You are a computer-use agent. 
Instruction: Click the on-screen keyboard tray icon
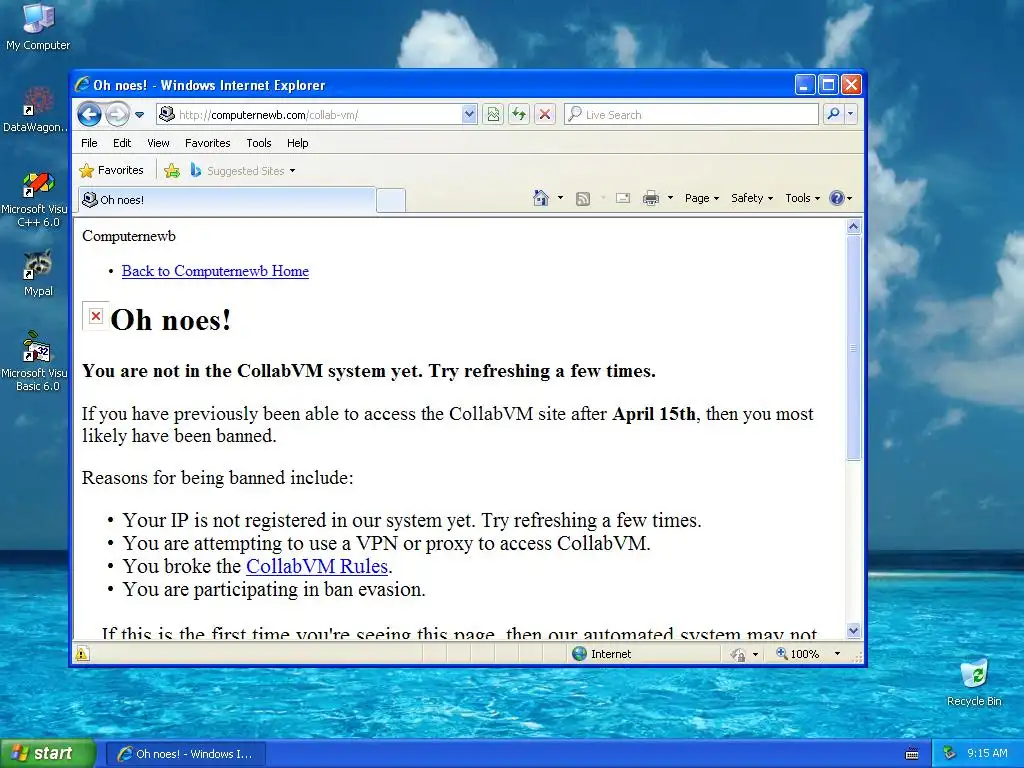pyautogui.click(x=912, y=754)
